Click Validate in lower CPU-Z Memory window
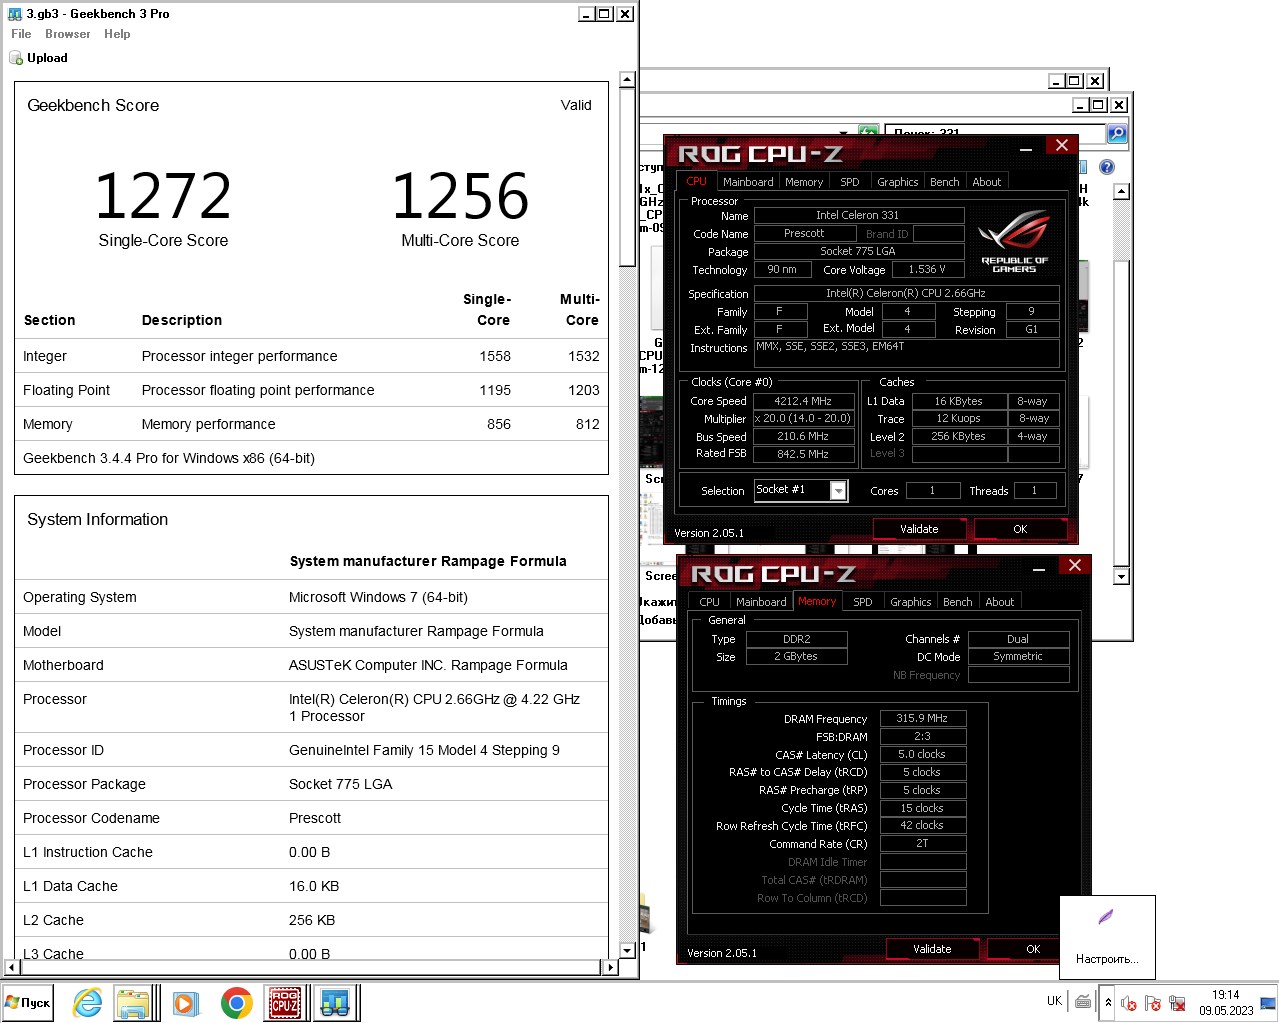Viewport: 1279px width, 1023px height. (932, 949)
